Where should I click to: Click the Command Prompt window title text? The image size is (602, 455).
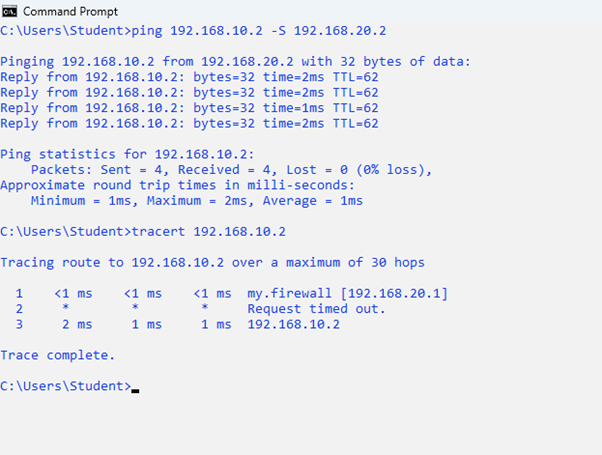coord(69,11)
